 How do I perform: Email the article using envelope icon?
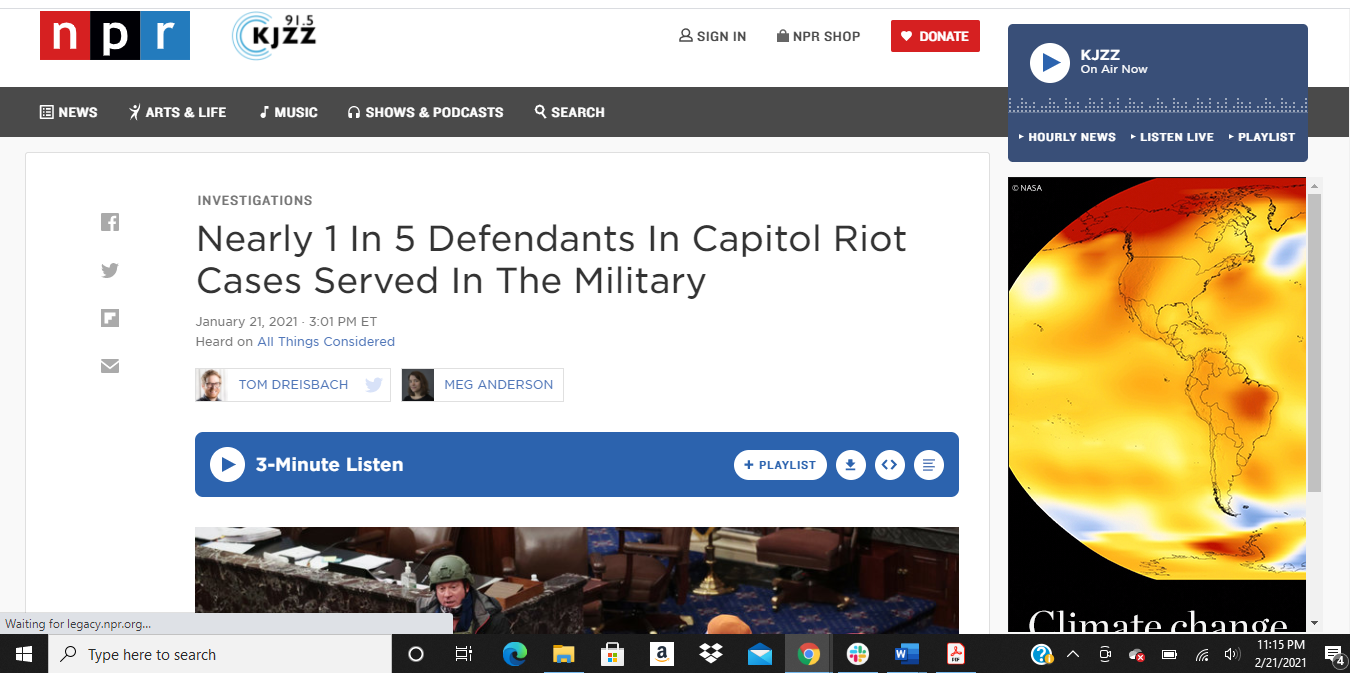[x=110, y=366]
